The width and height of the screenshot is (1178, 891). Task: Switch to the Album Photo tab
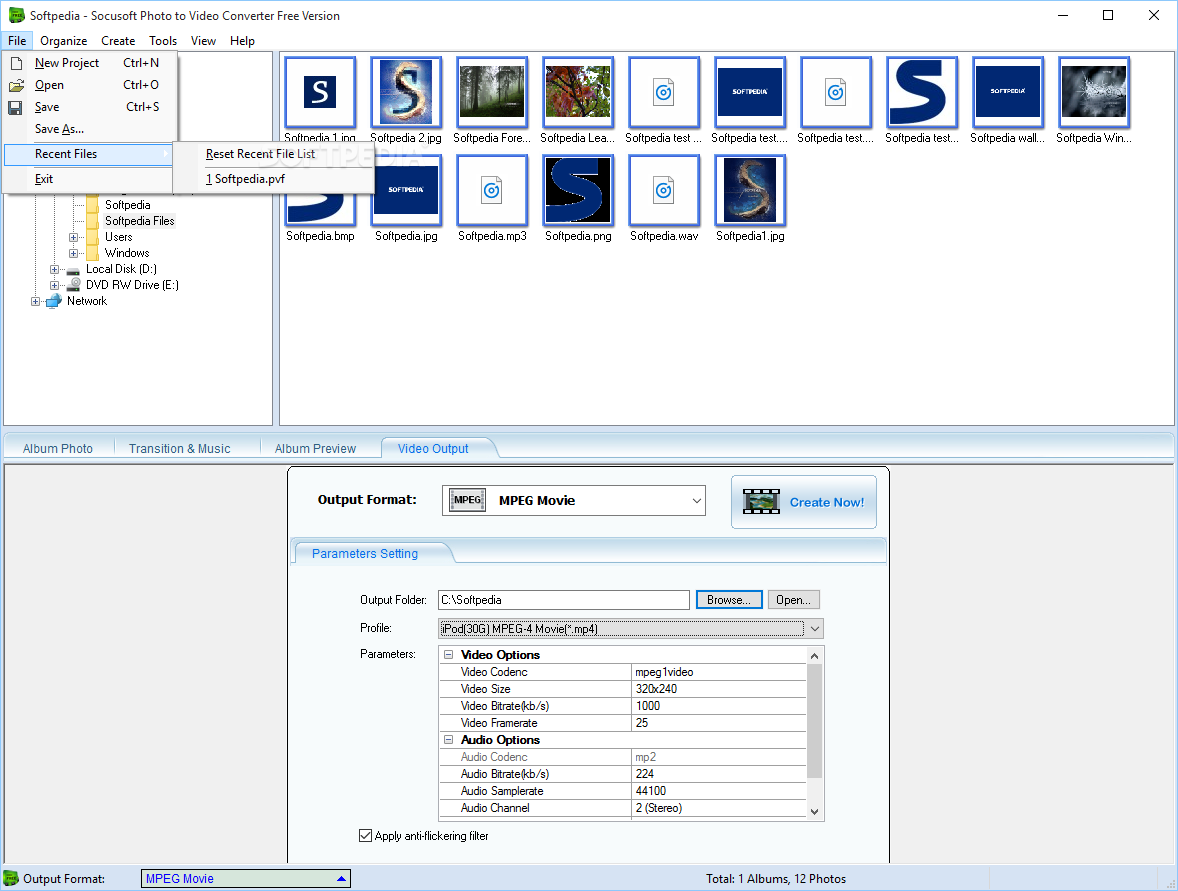click(58, 449)
